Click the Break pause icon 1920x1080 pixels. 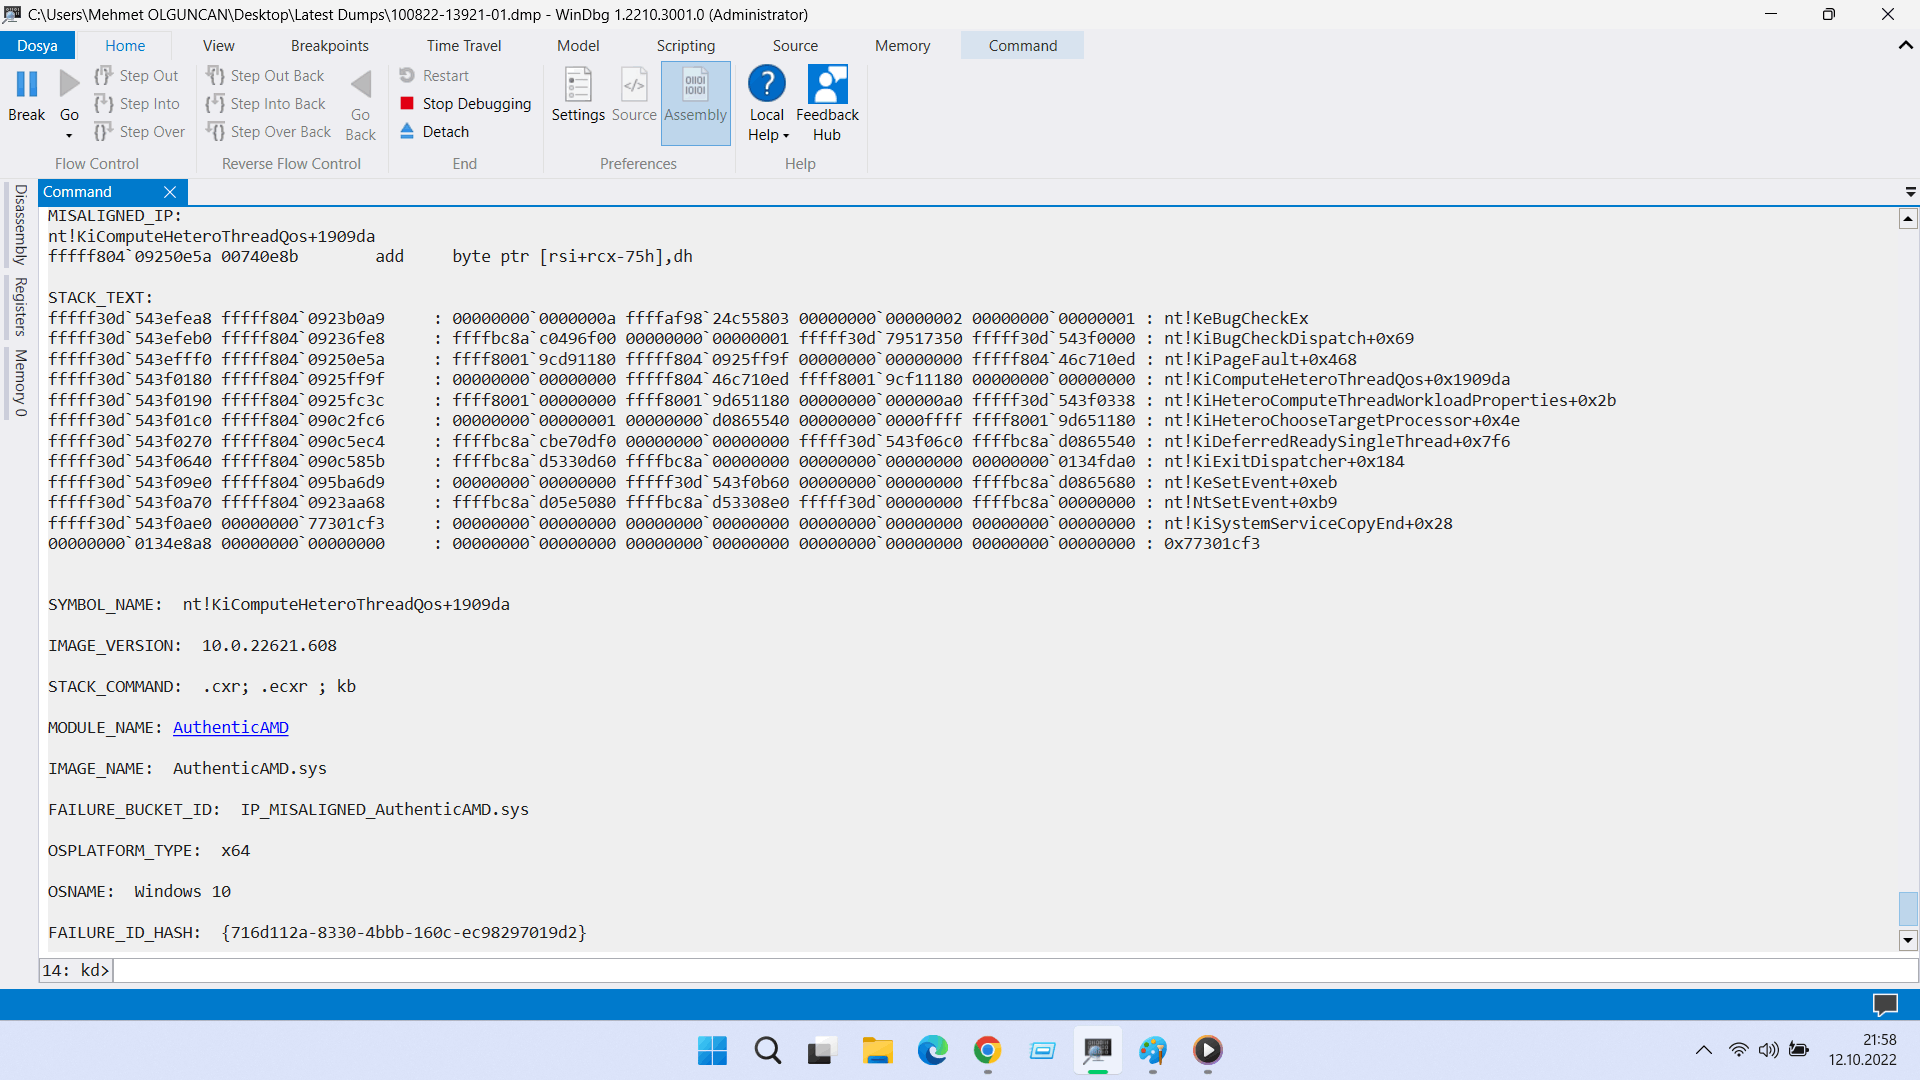(27, 85)
